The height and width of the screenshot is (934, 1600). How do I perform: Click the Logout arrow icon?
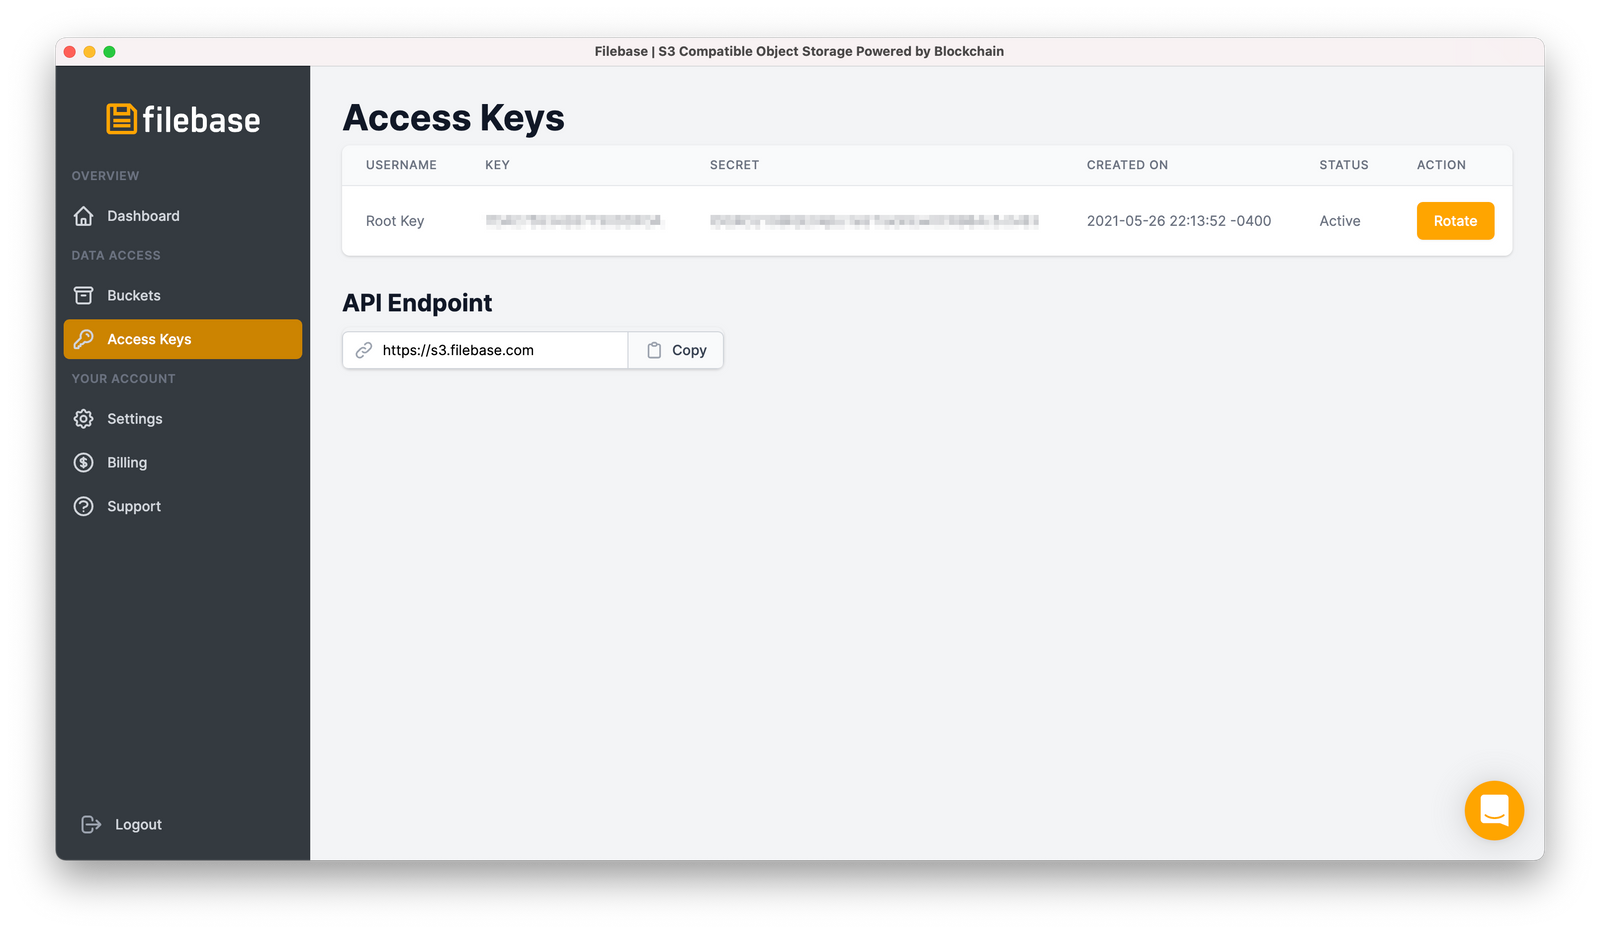coord(88,823)
